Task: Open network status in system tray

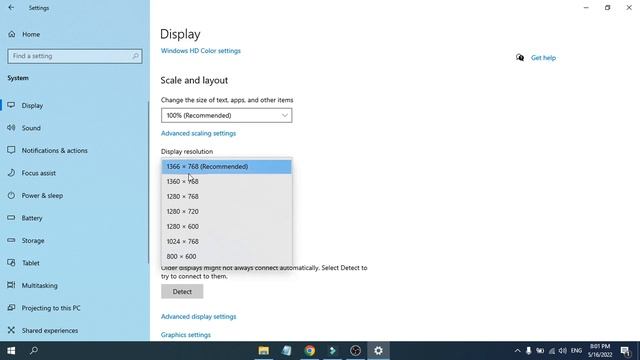Action: point(552,351)
